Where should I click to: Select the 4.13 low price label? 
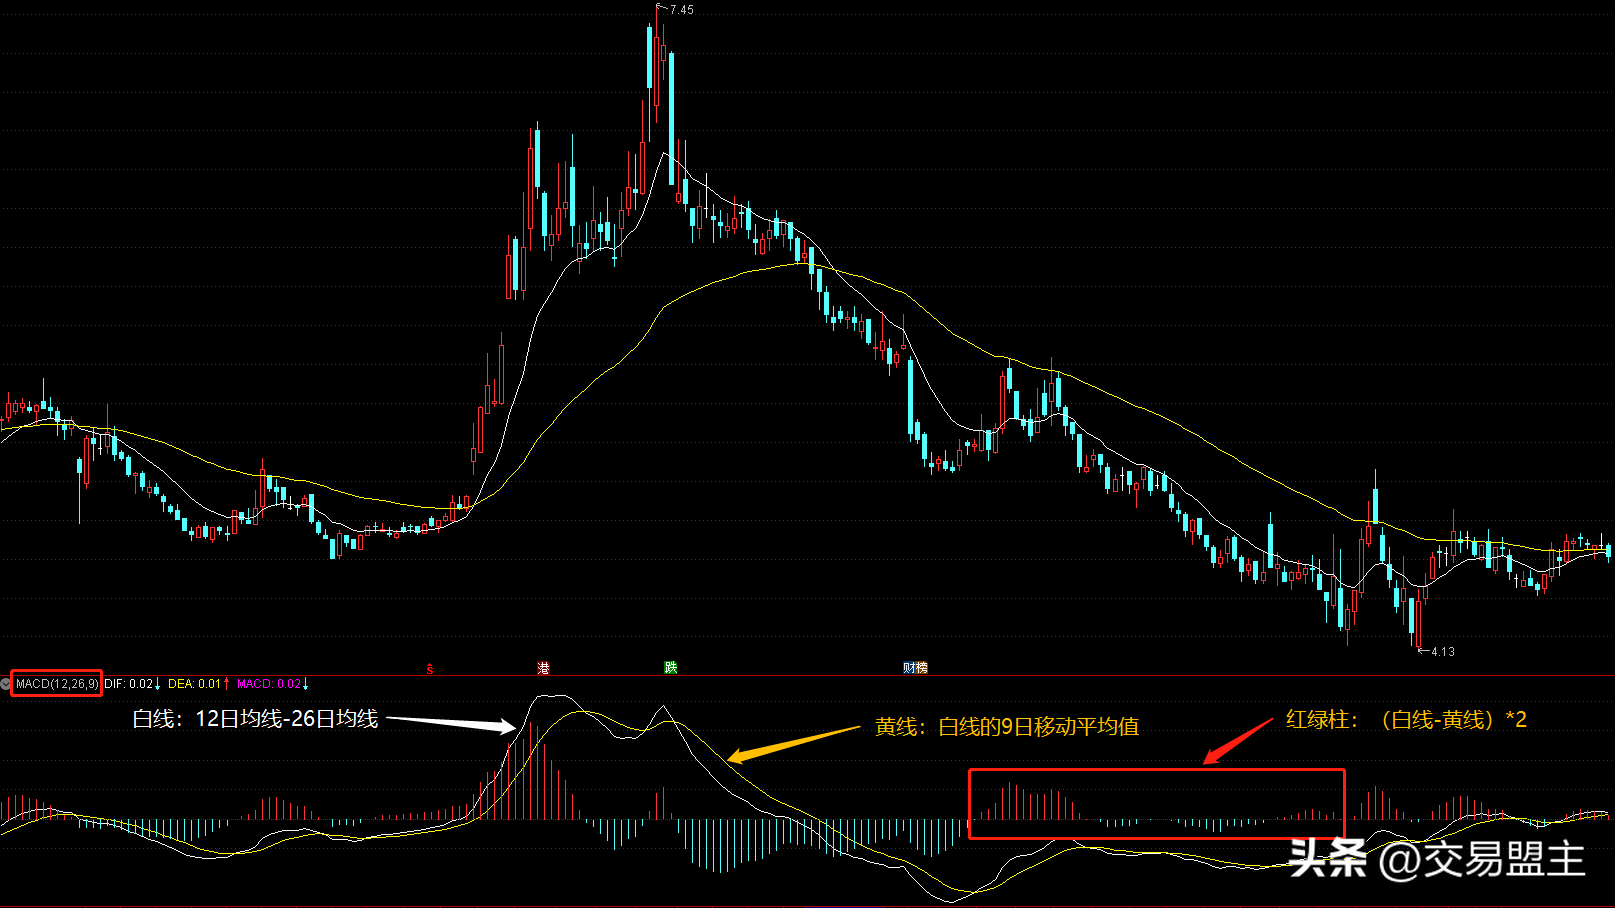pos(1442,652)
